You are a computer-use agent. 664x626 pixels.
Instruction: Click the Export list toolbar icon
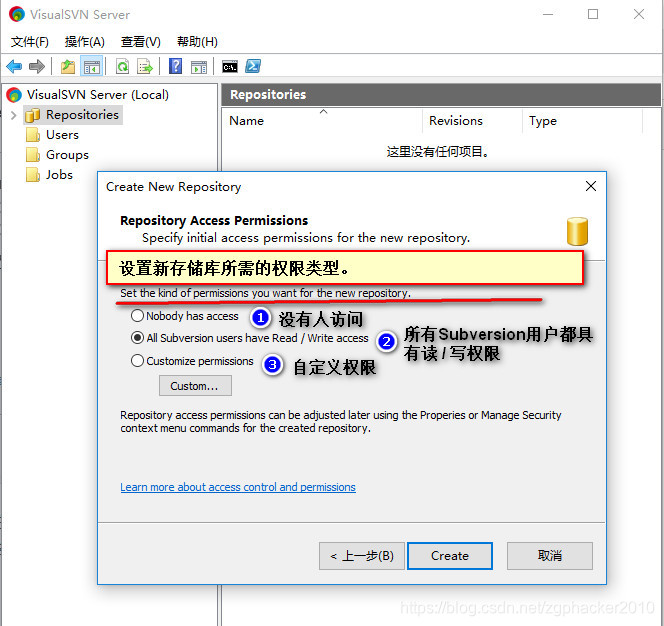coord(145,66)
